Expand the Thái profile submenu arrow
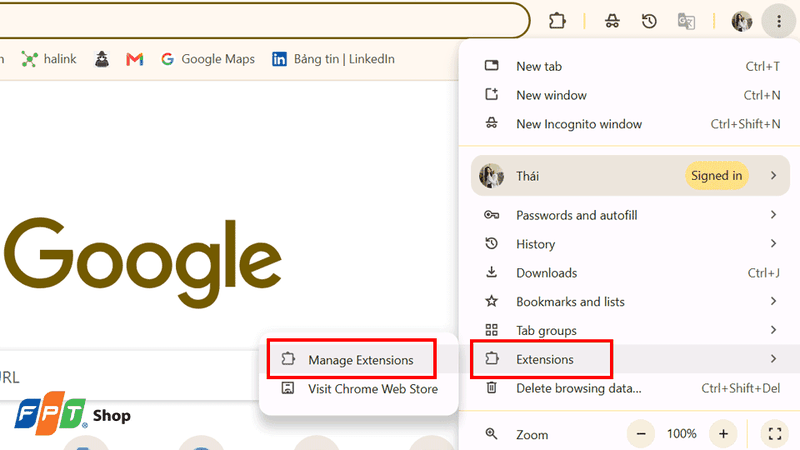This screenshot has width=800, height=450. pos(773,176)
